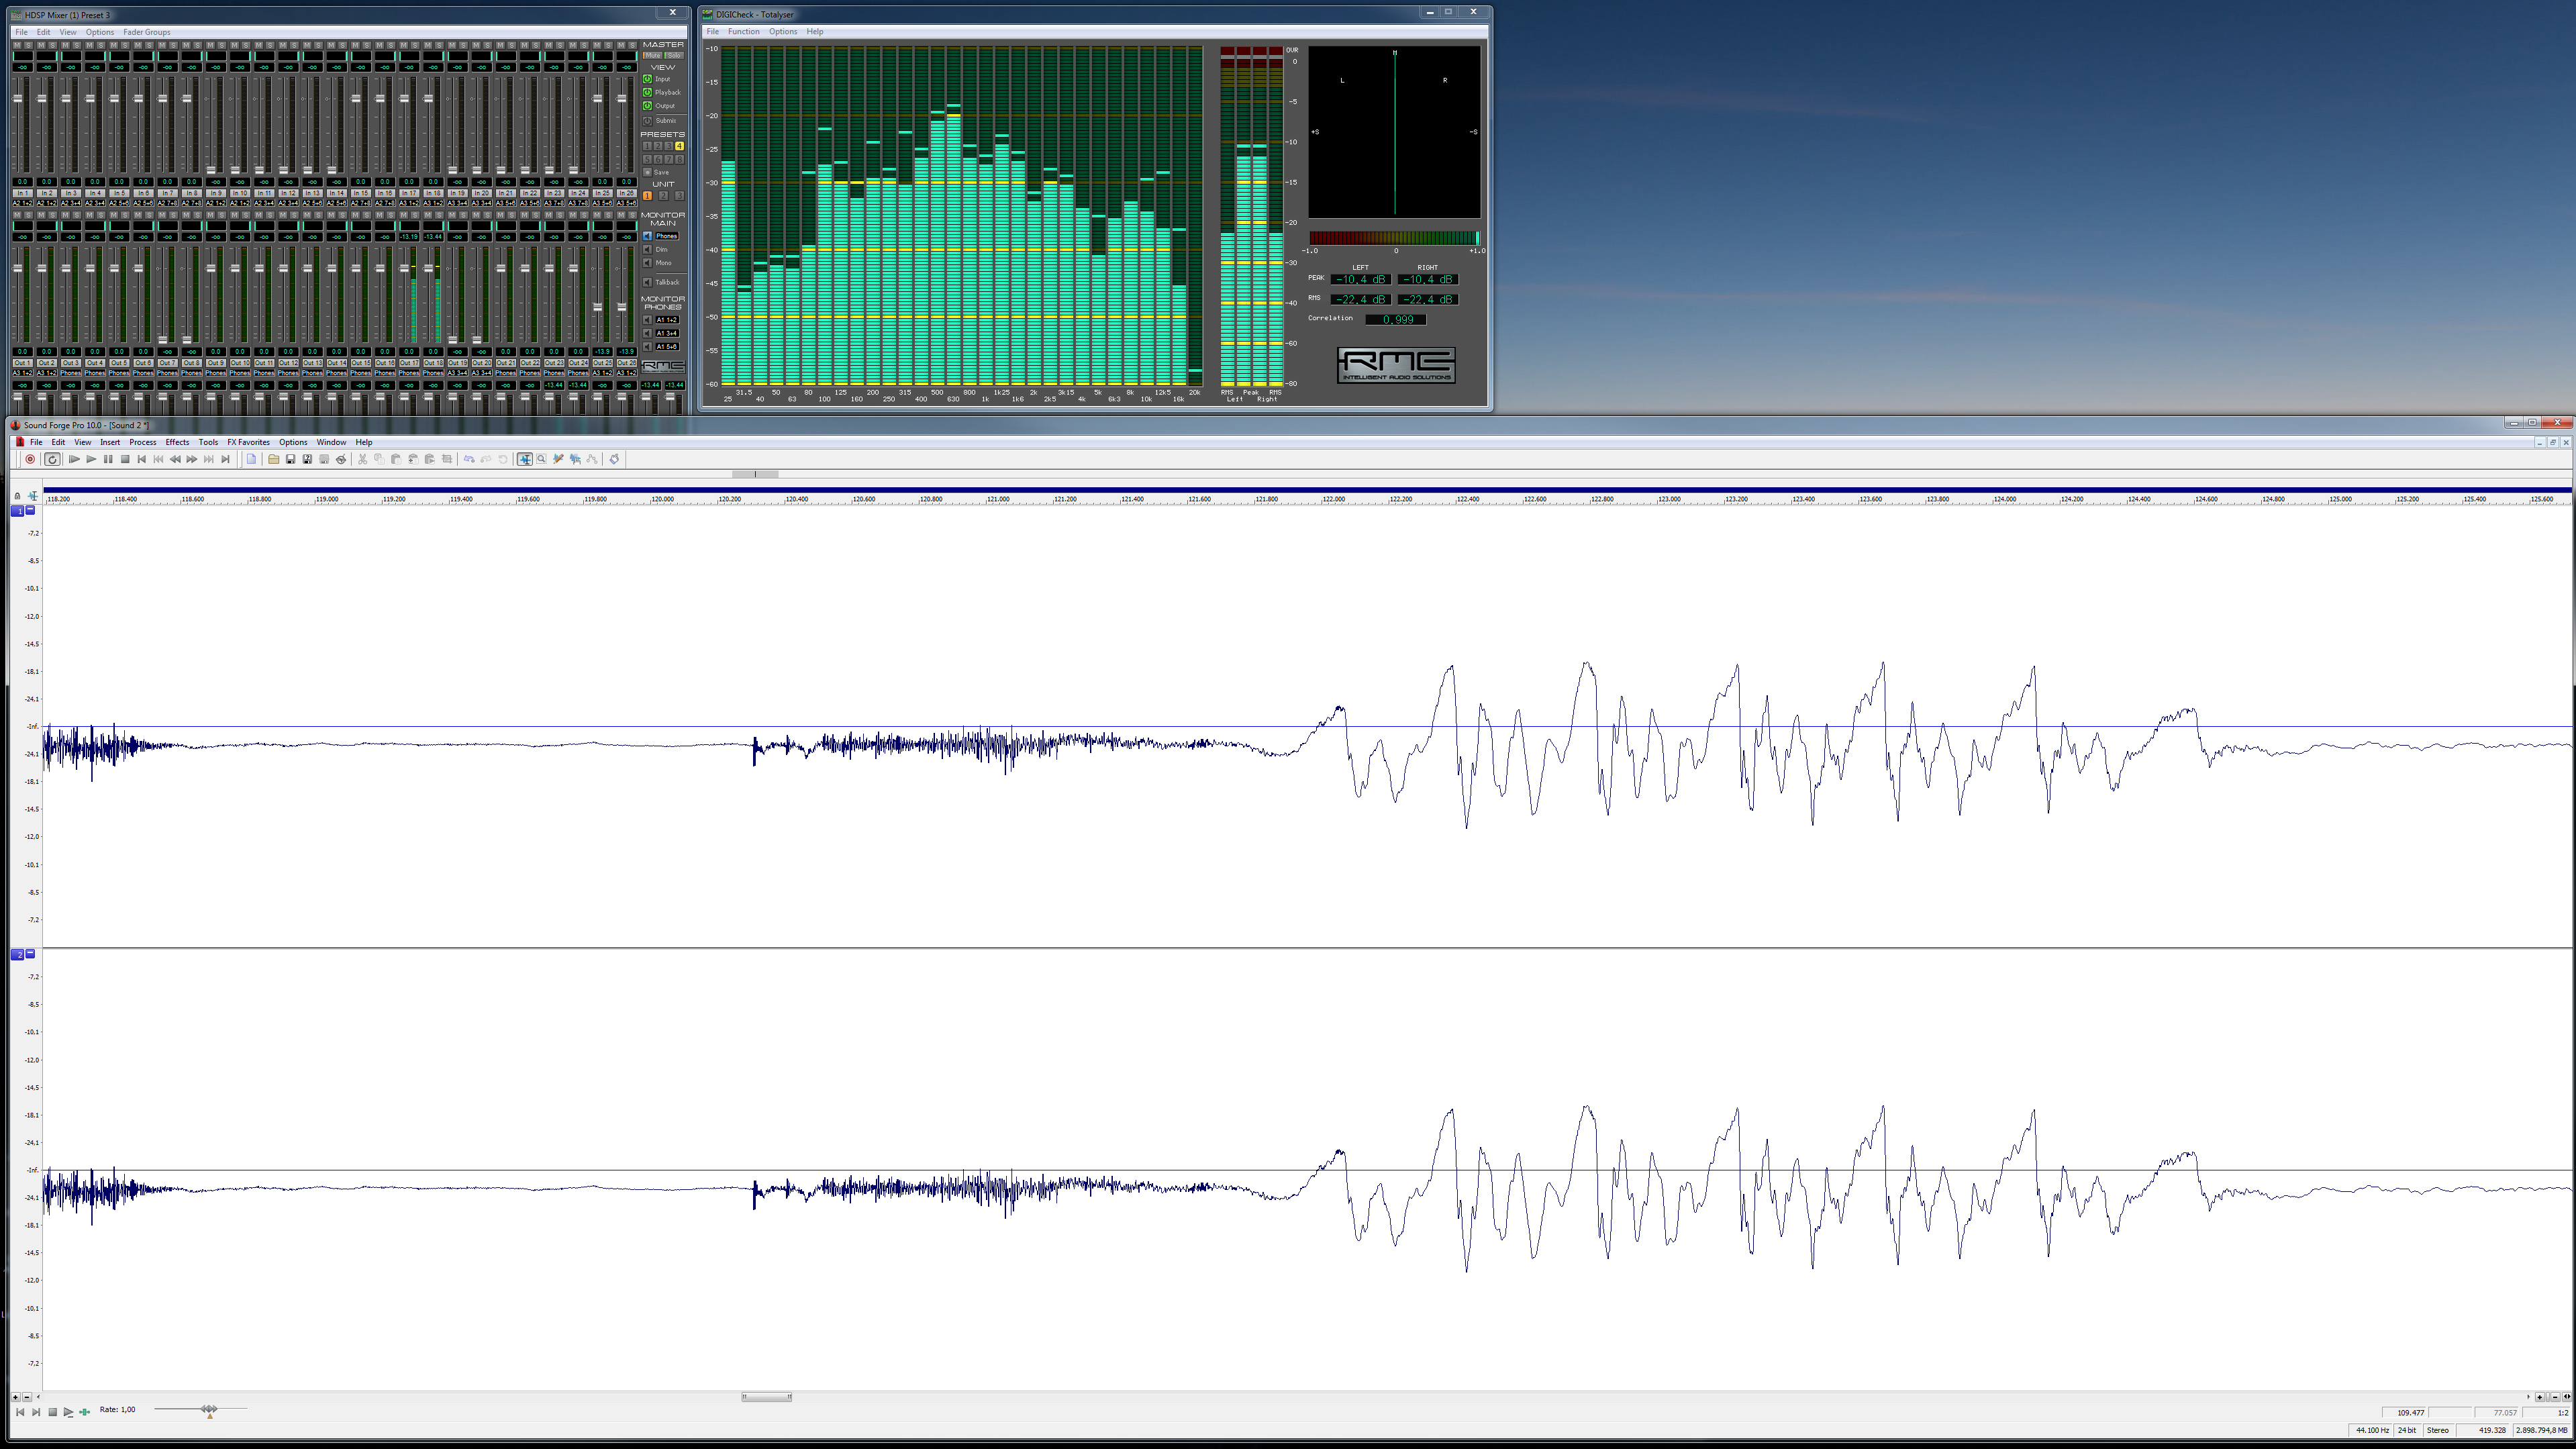Viewport: 2576px width, 1449px height.
Task: Toggle the Submix view in HDSP Mixer
Action: [x=648, y=121]
